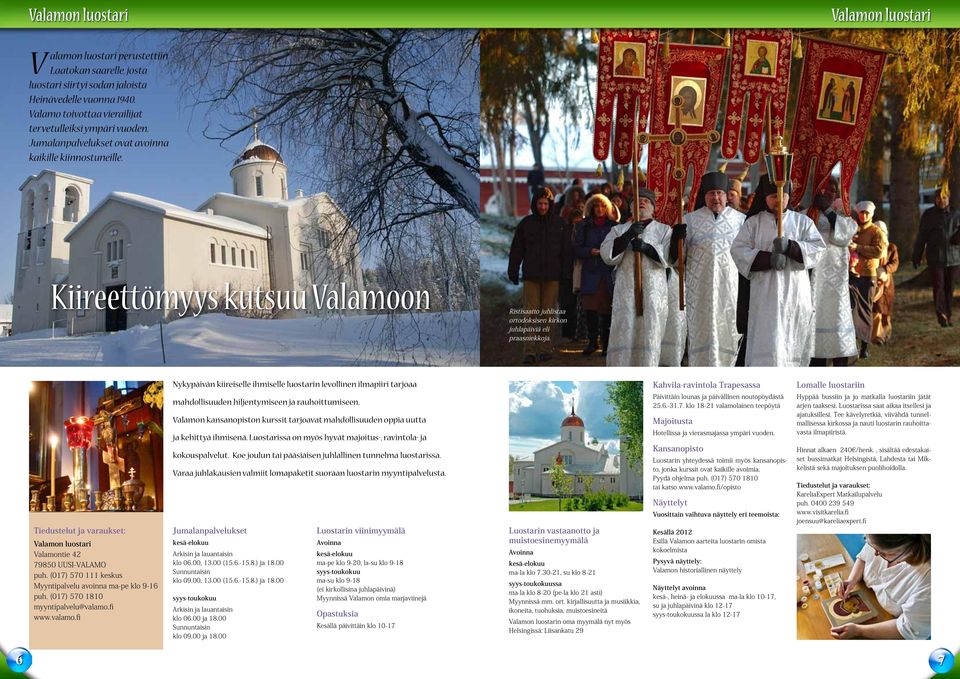Click the myyntipalvelu@valamo.fi email address
Viewport: 960px width, 679px height.
(73, 607)
